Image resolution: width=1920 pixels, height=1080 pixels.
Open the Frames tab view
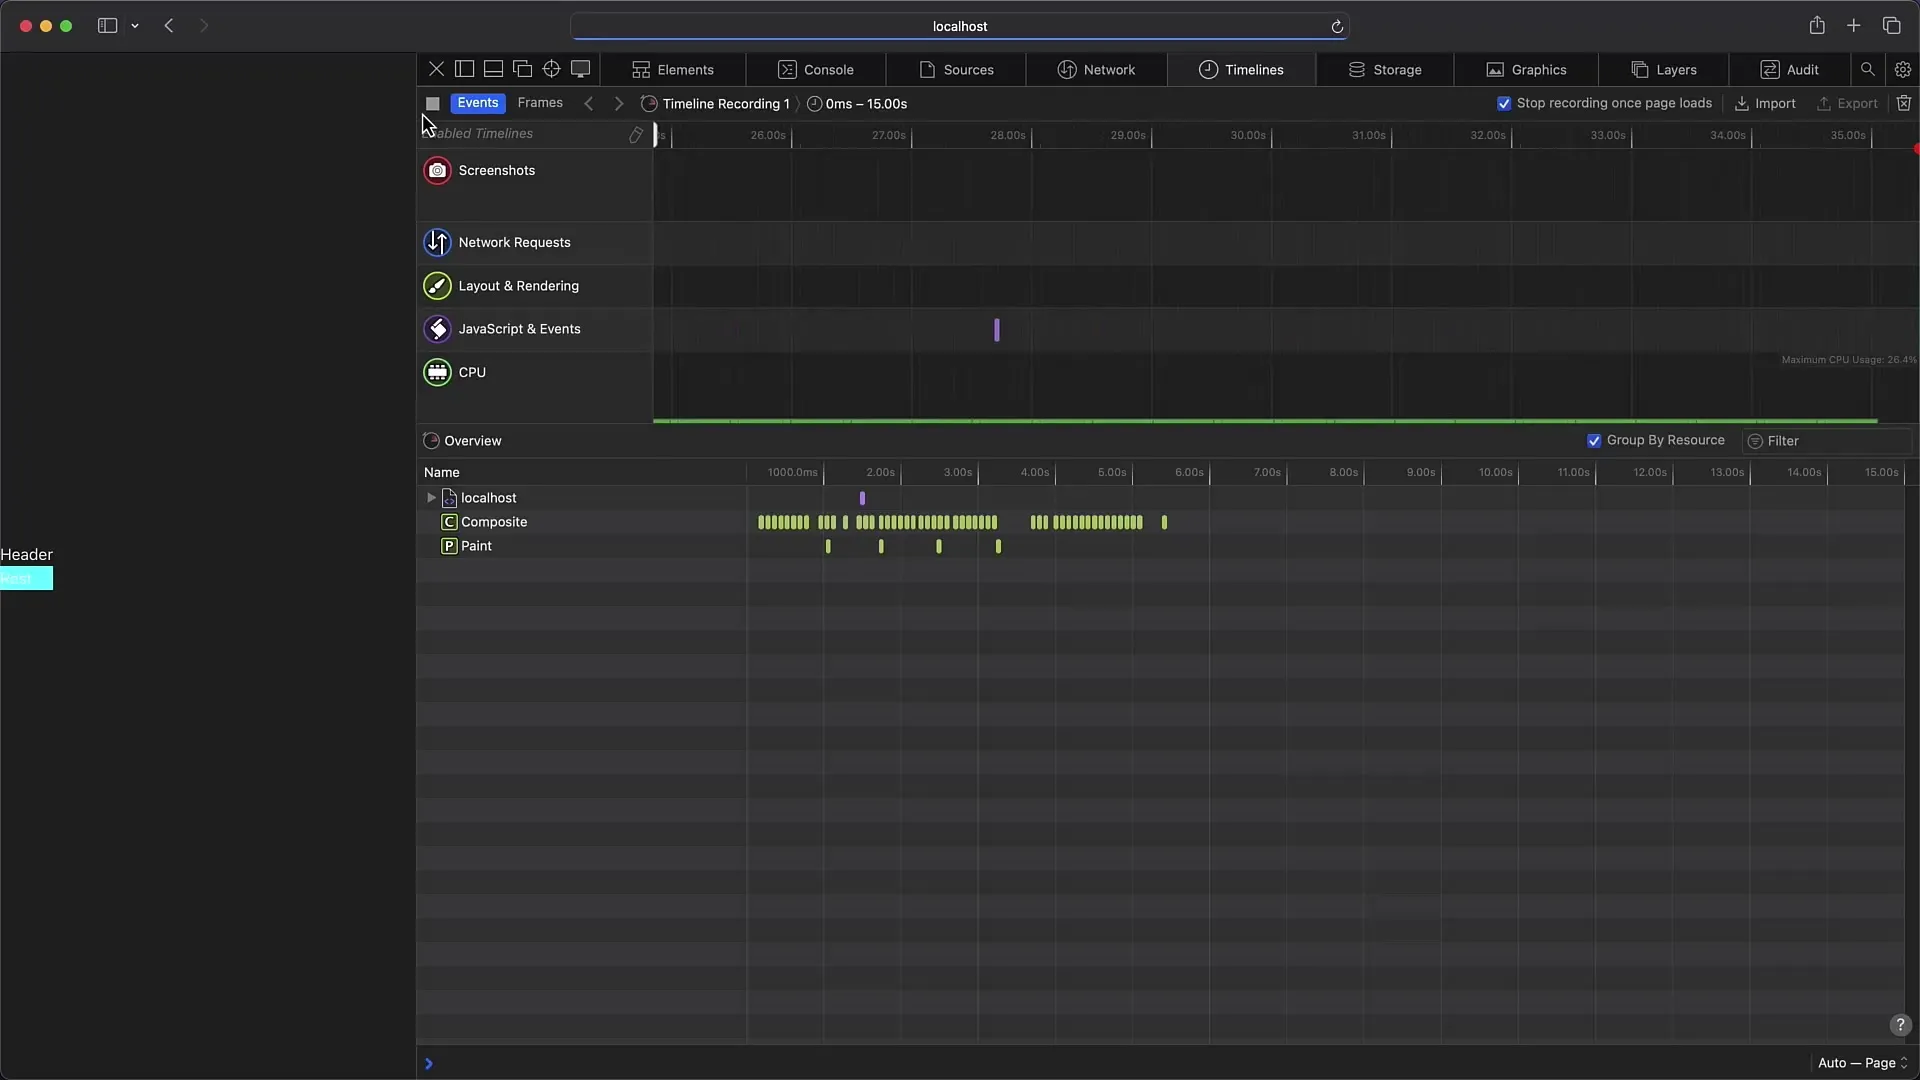(541, 103)
